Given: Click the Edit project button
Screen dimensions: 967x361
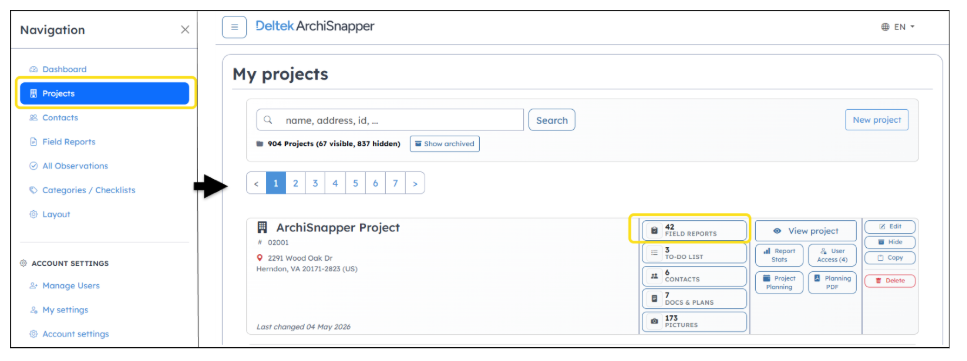Looking at the screenshot, I should point(890,226).
